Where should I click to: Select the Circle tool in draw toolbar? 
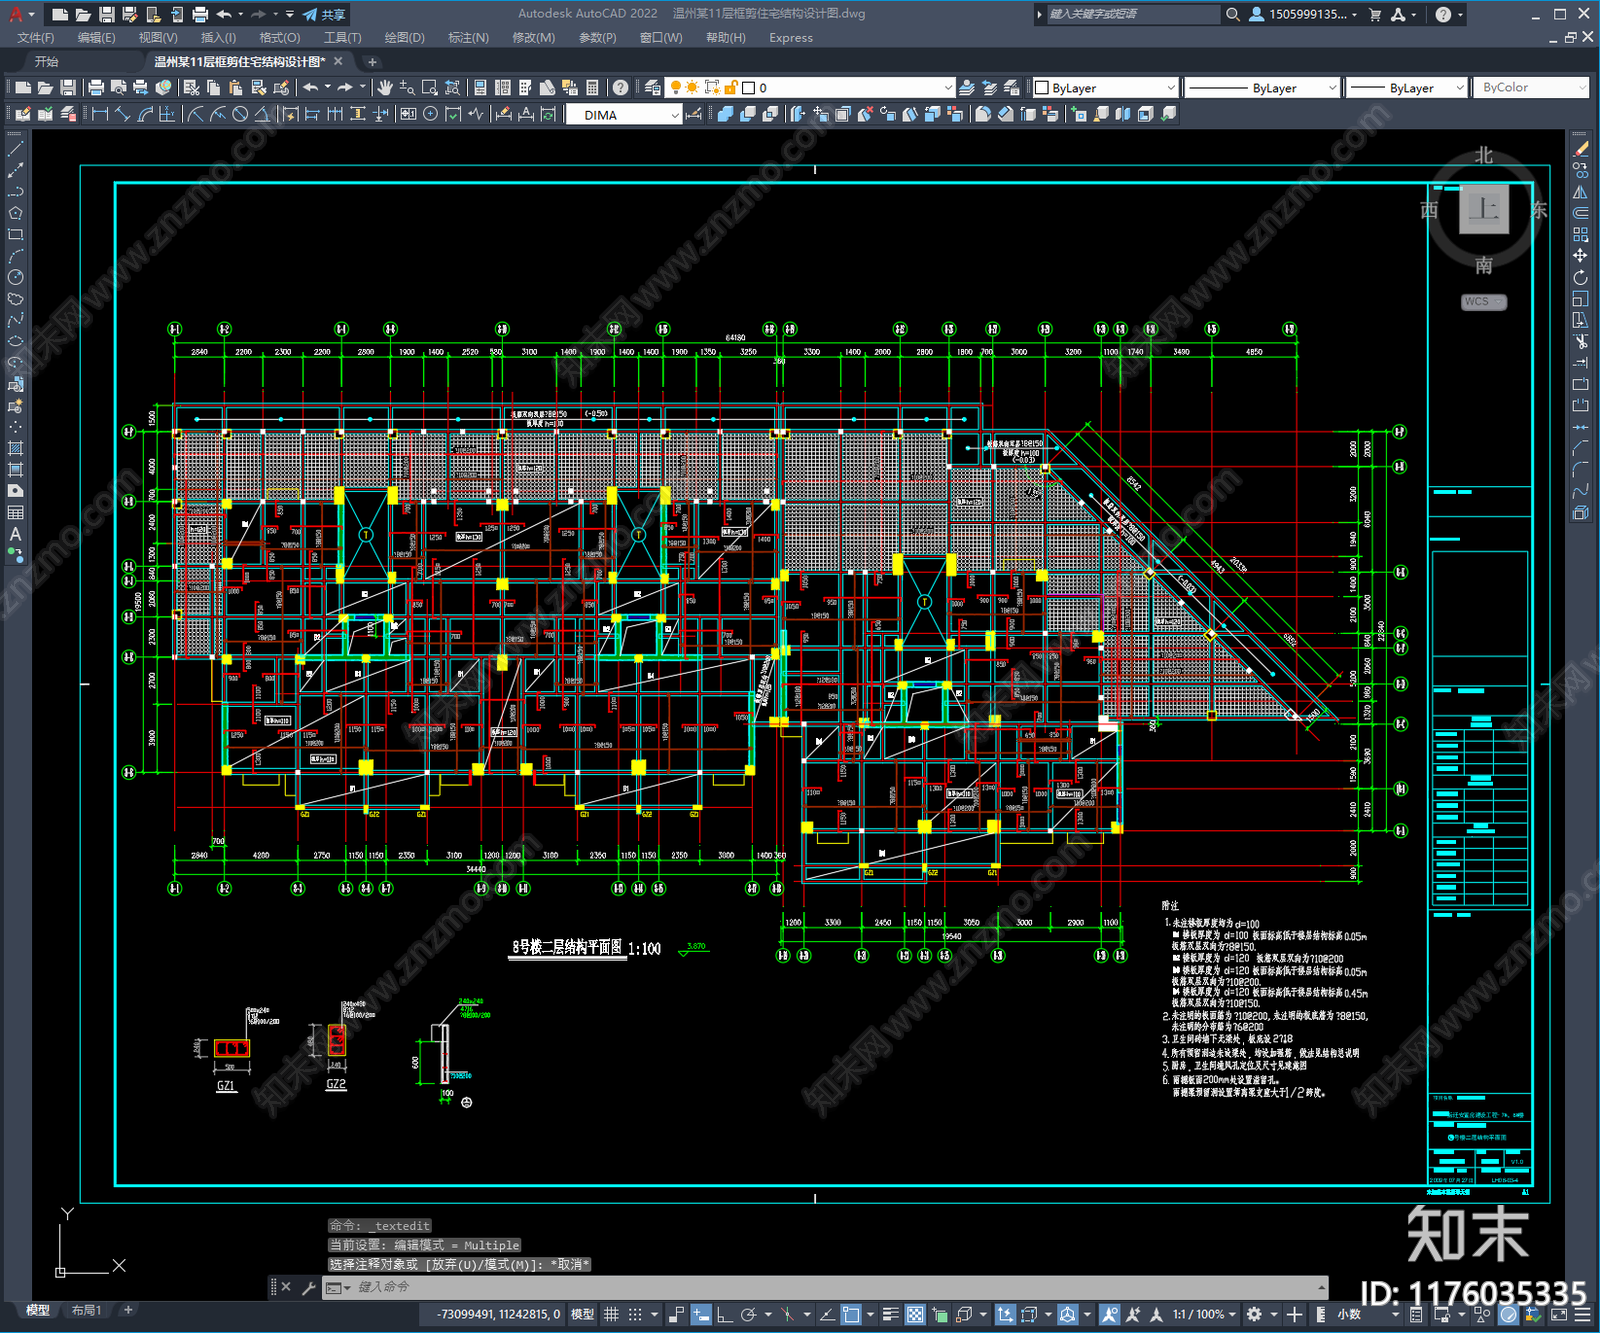[x=15, y=277]
